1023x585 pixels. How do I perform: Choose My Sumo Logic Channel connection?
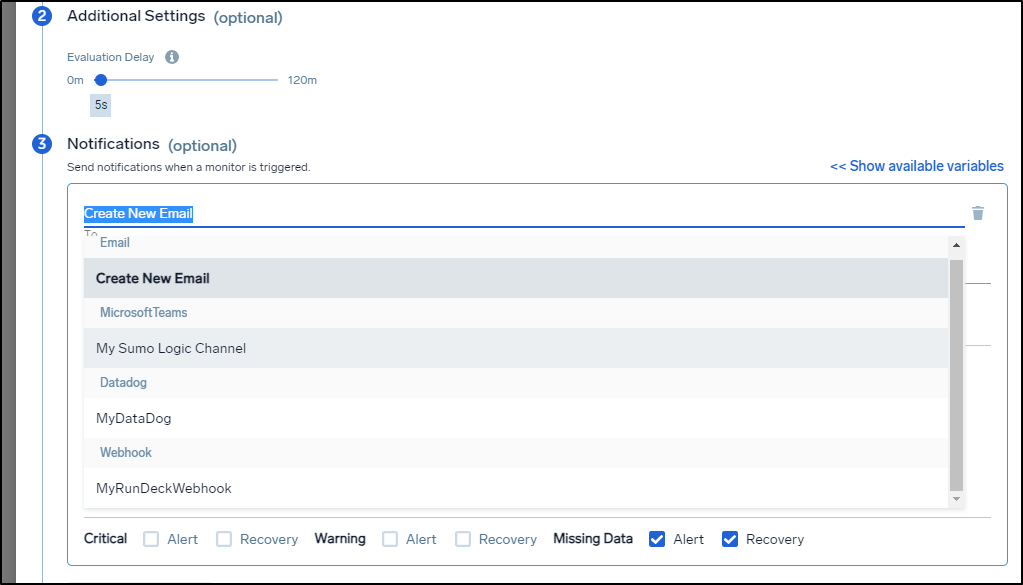pos(515,348)
